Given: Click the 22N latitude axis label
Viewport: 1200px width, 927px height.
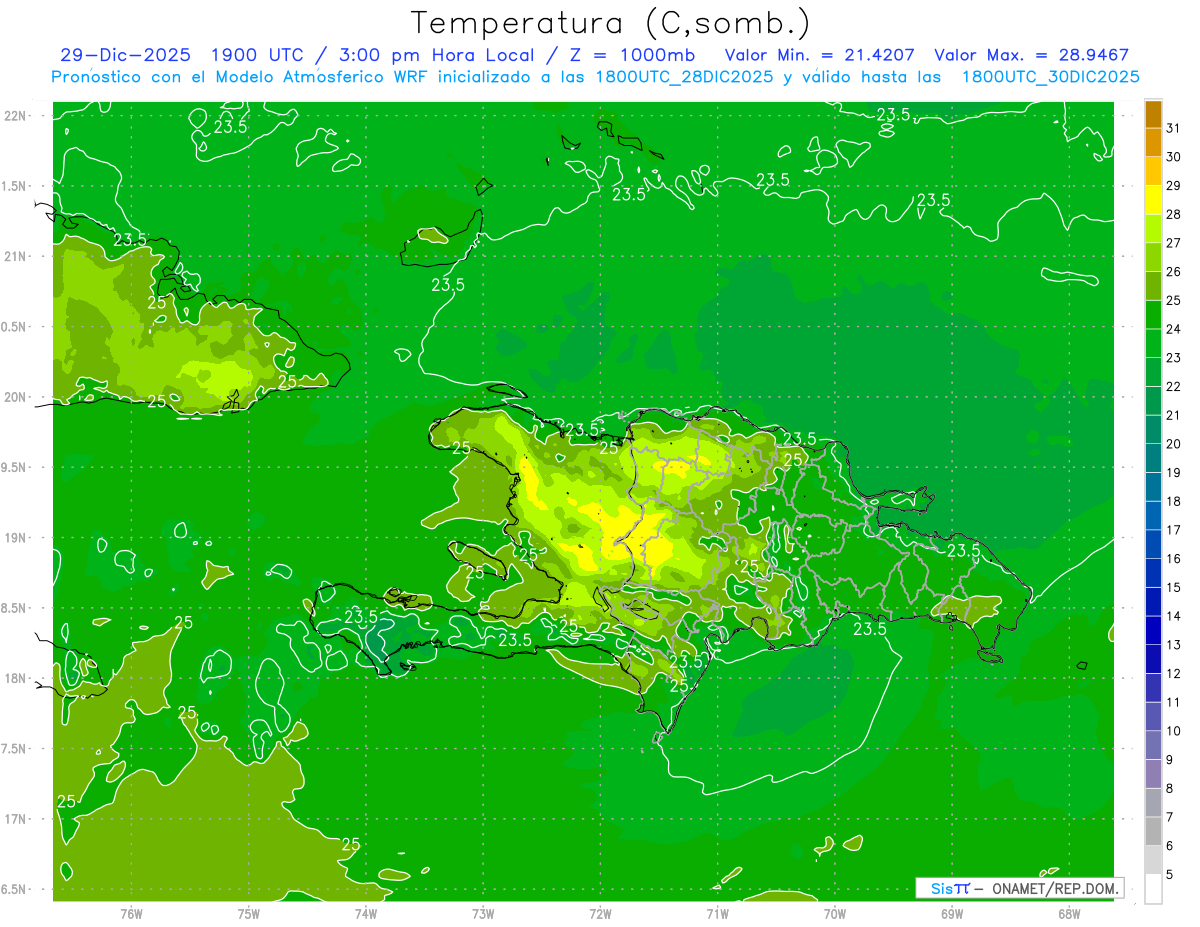Looking at the screenshot, I should [x=15, y=115].
